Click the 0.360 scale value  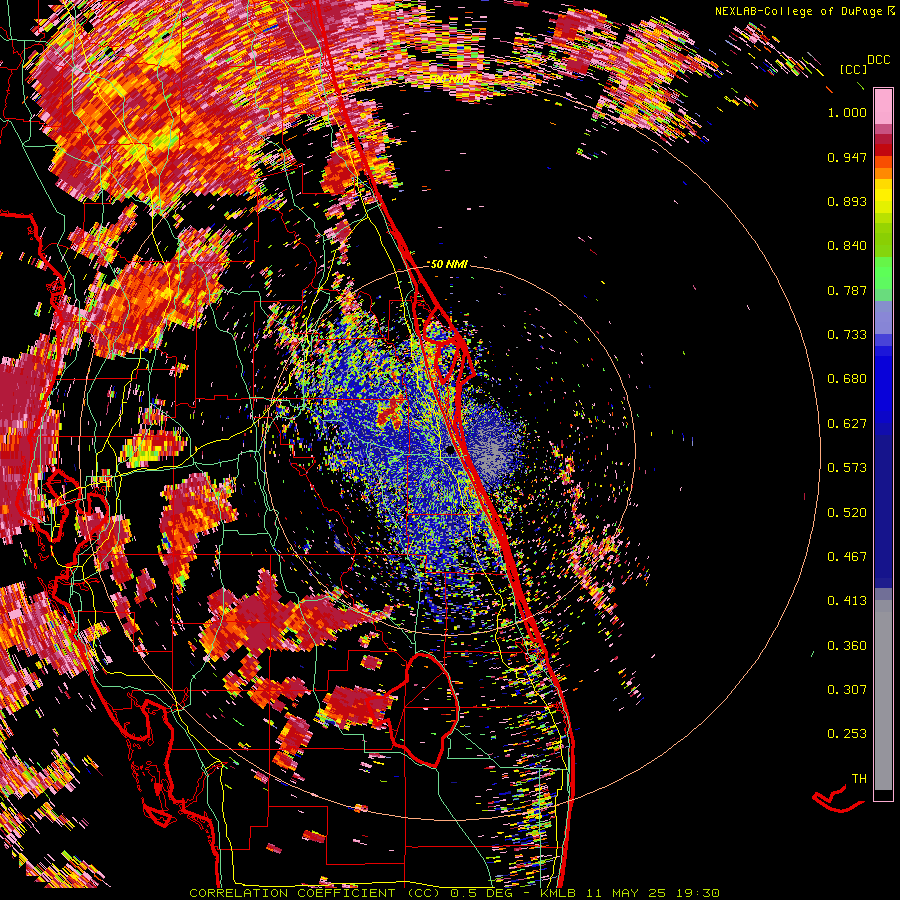847,646
